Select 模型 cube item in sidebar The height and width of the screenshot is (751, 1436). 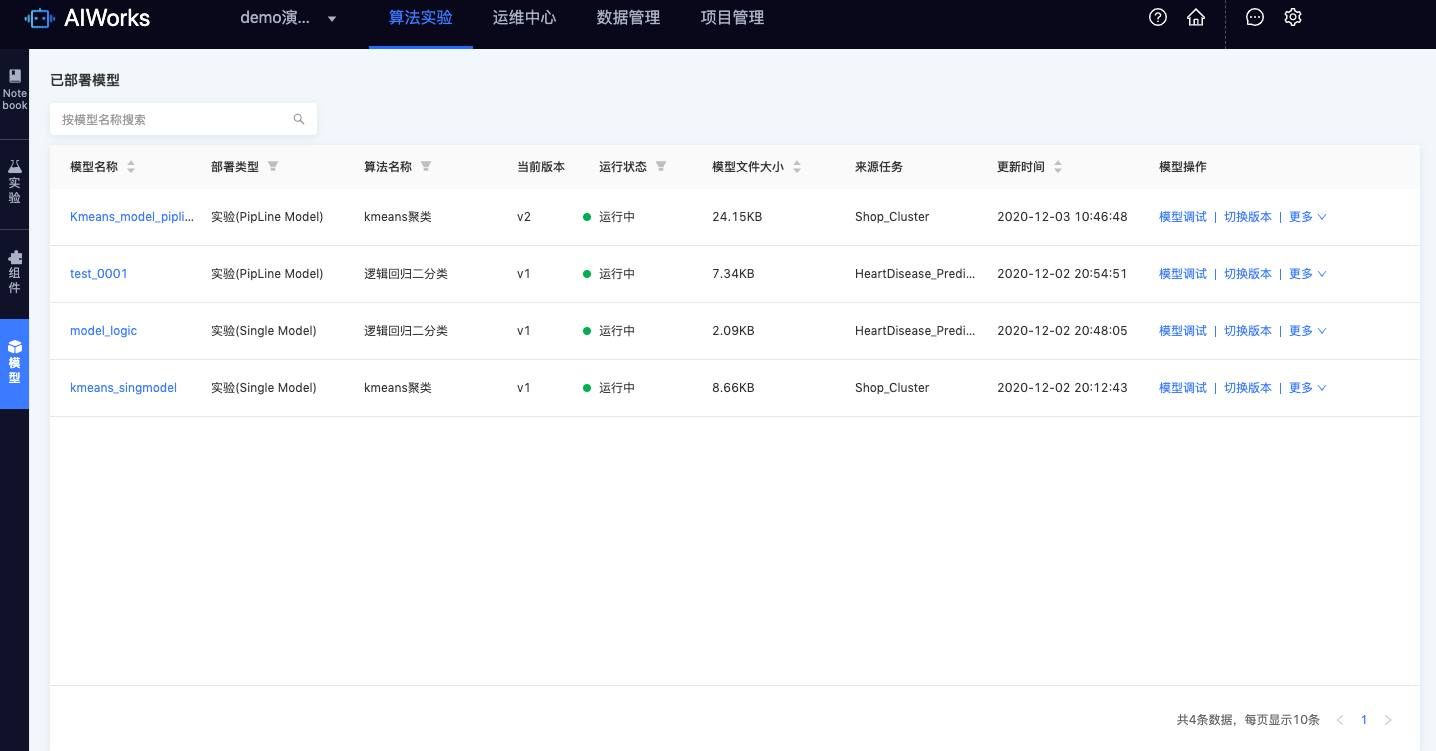pos(14,363)
